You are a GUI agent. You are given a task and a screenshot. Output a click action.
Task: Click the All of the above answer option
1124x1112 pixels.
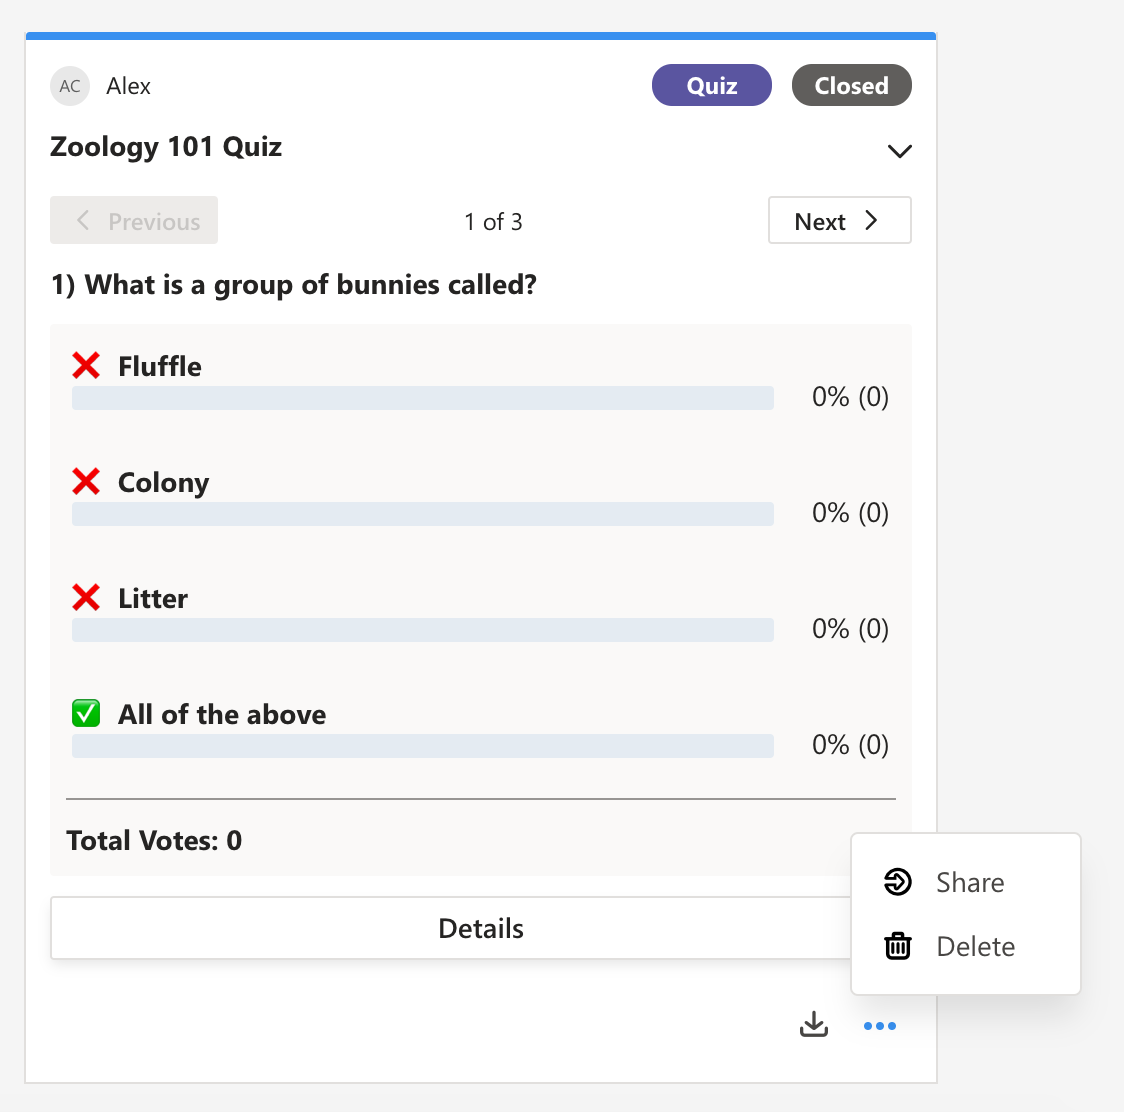tap(222, 714)
